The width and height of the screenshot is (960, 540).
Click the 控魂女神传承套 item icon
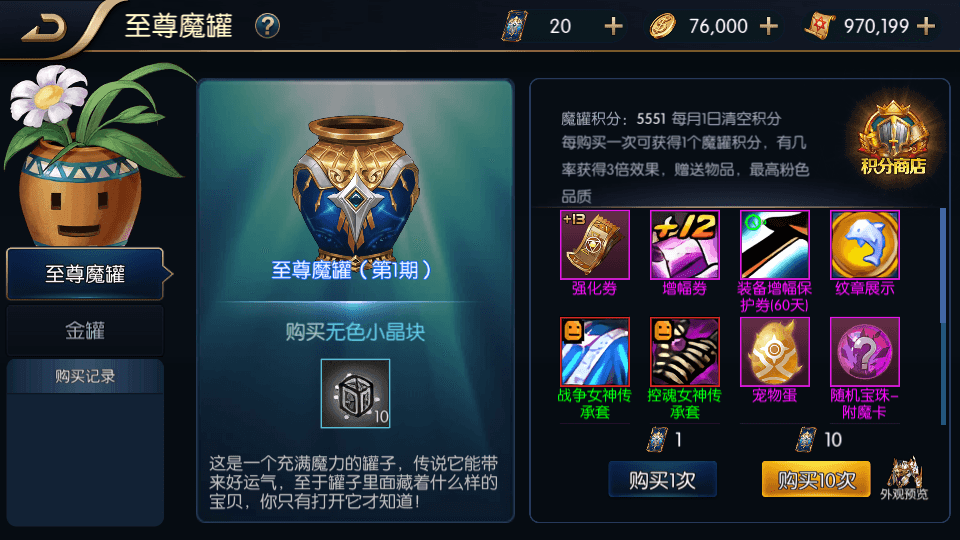684,351
